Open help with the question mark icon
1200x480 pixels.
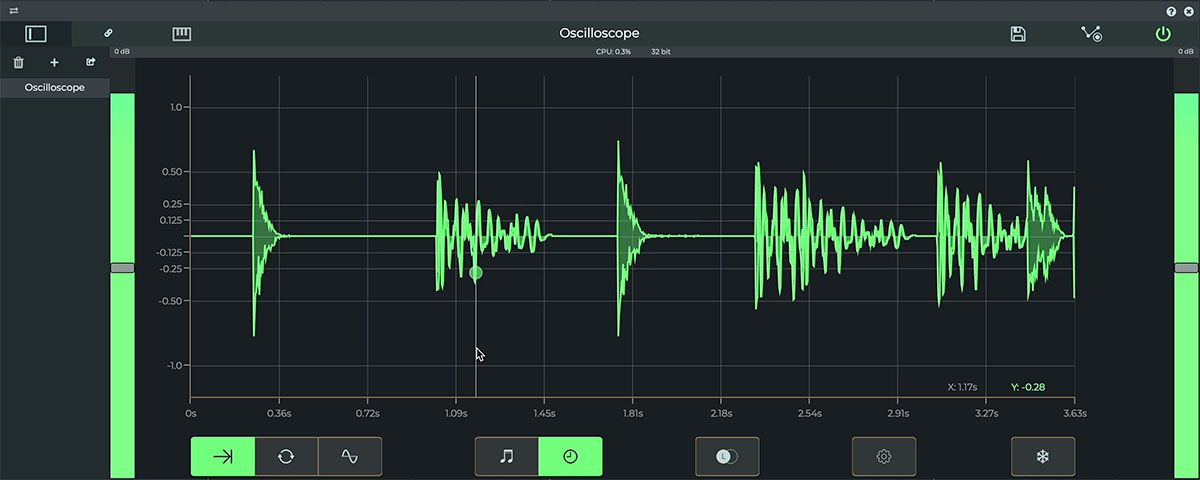(x=1171, y=10)
